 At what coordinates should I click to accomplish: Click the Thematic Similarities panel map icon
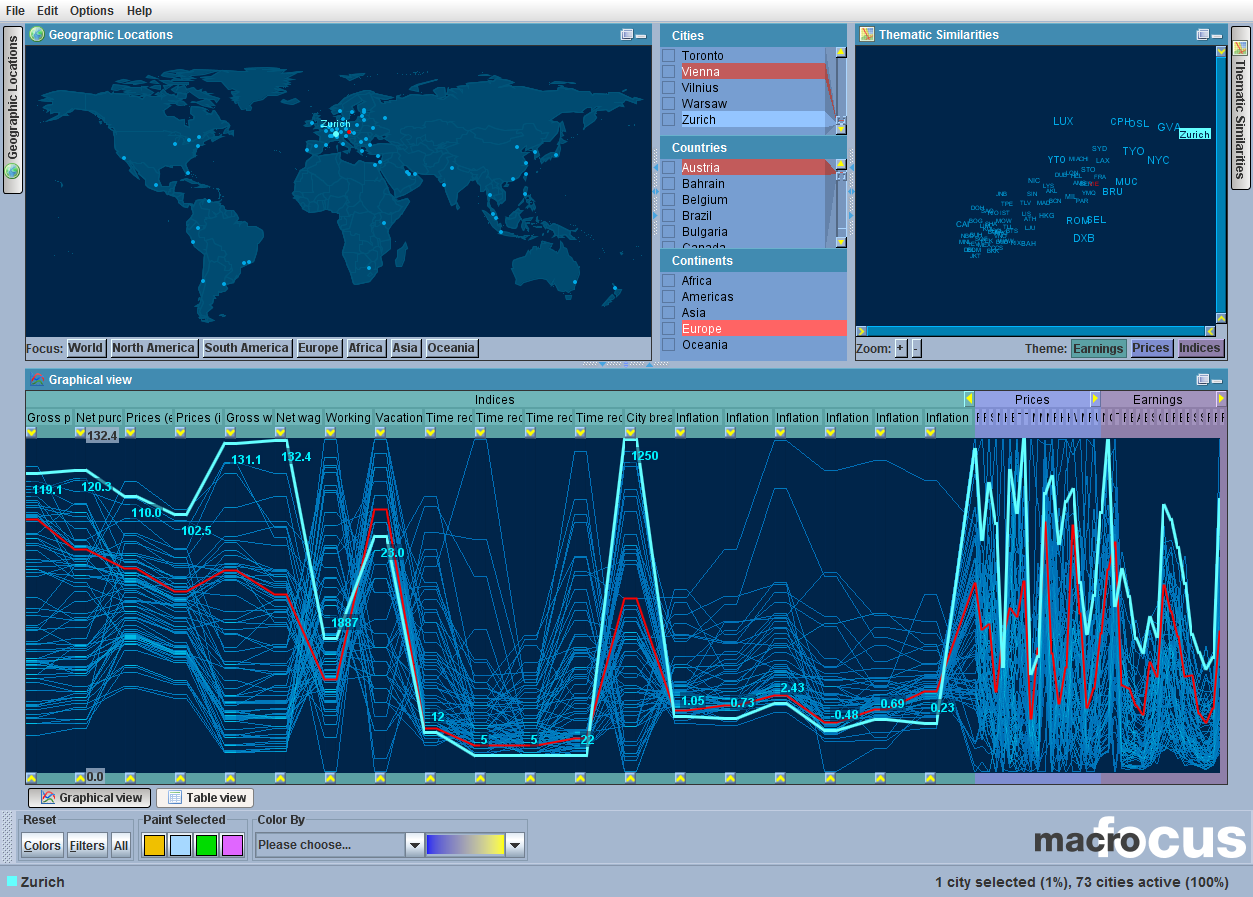868,34
